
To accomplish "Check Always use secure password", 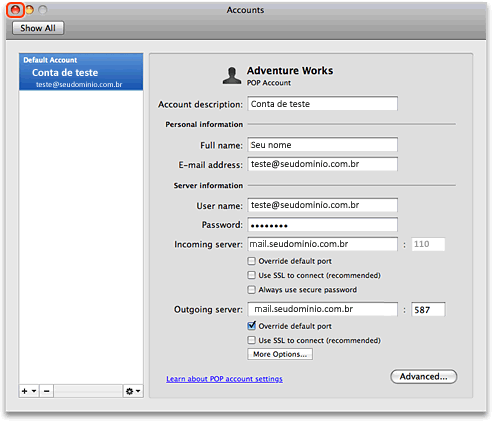I will pyautogui.click(x=251, y=289).
